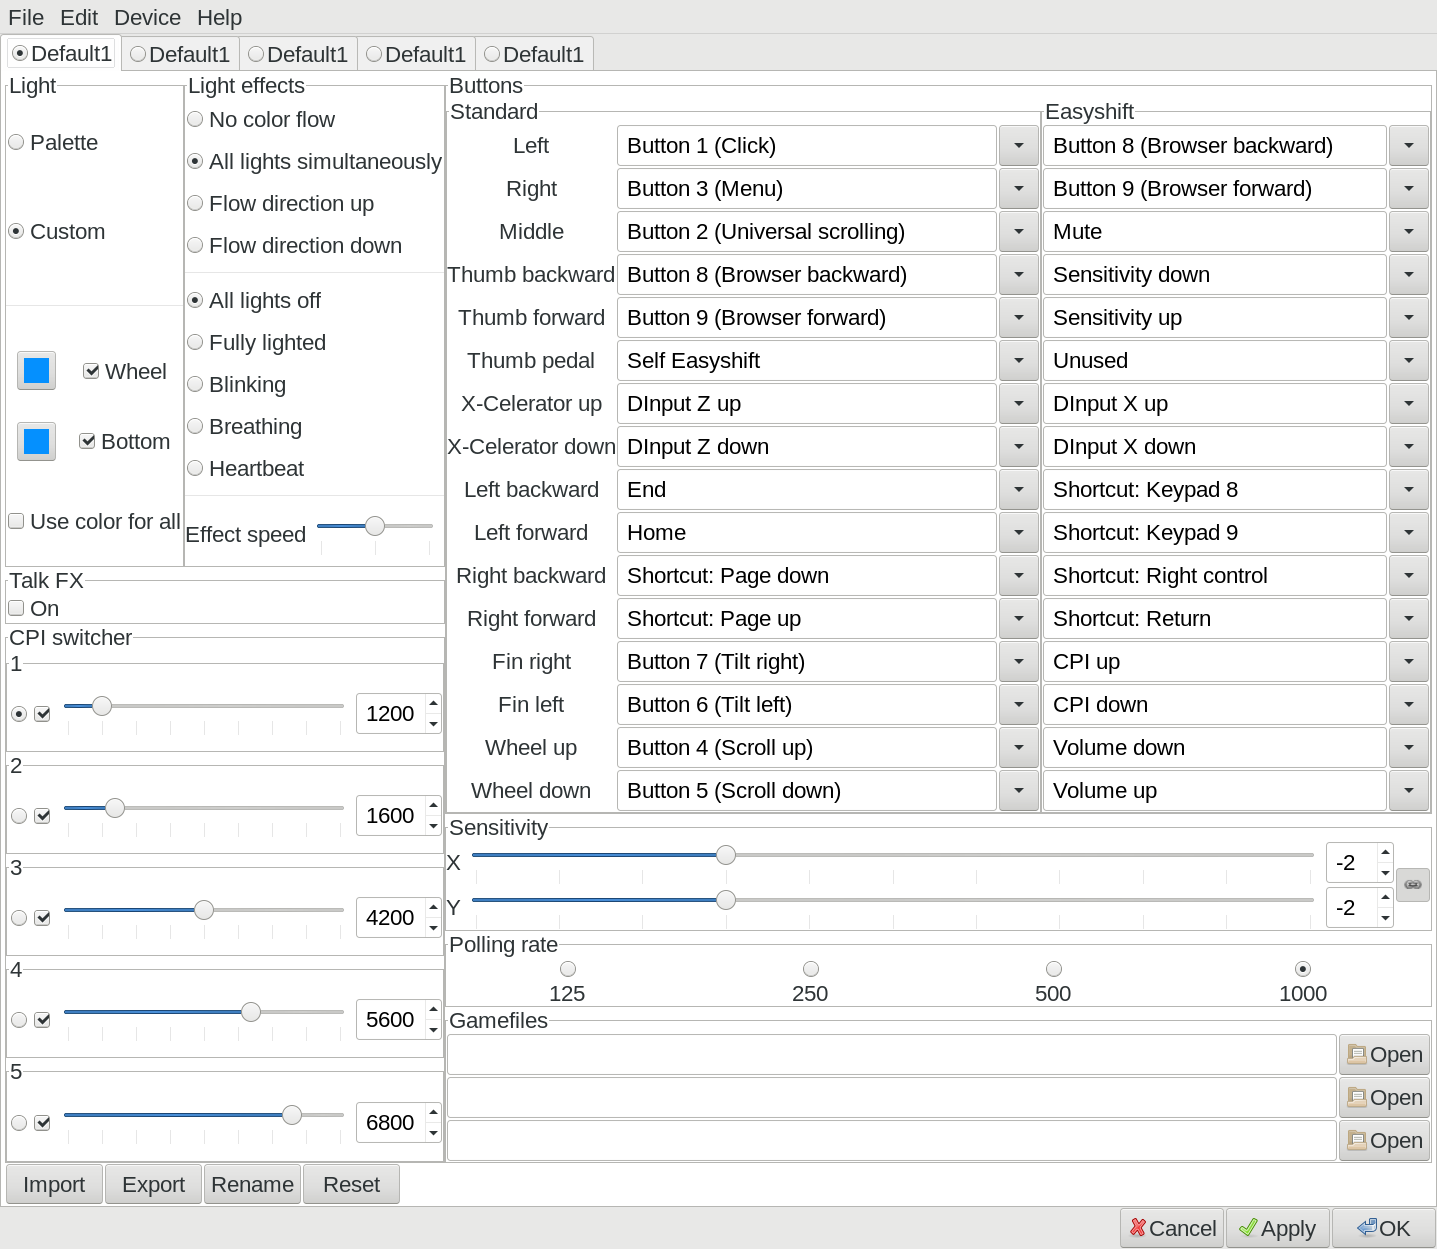Click the link X and Y sensitivity chain icon

[1413, 885]
